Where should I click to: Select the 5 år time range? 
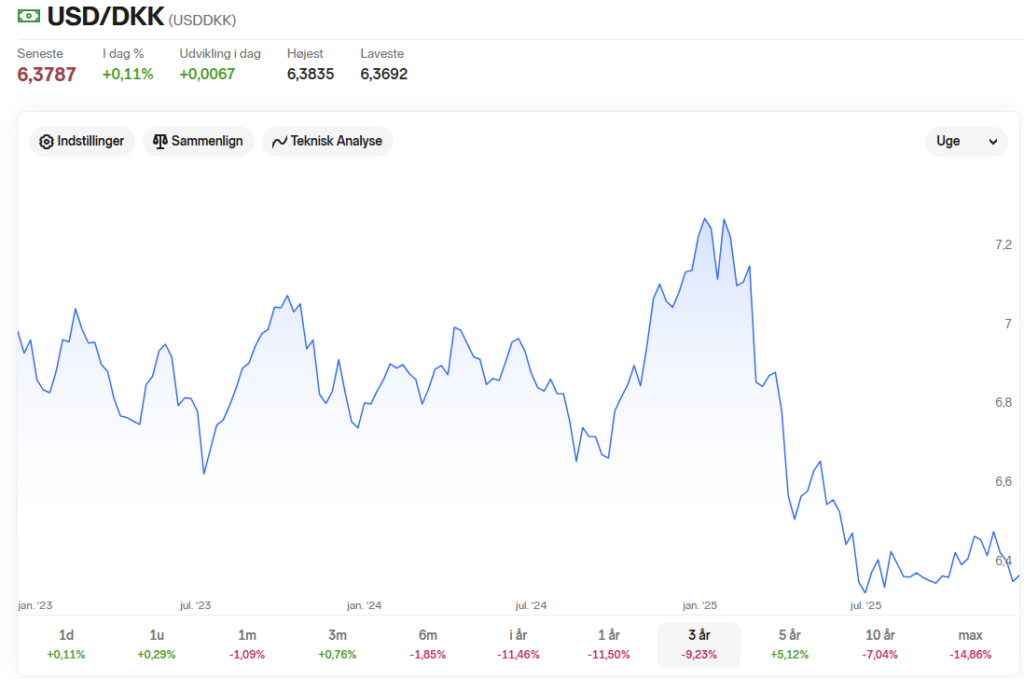click(x=790, y=644)
